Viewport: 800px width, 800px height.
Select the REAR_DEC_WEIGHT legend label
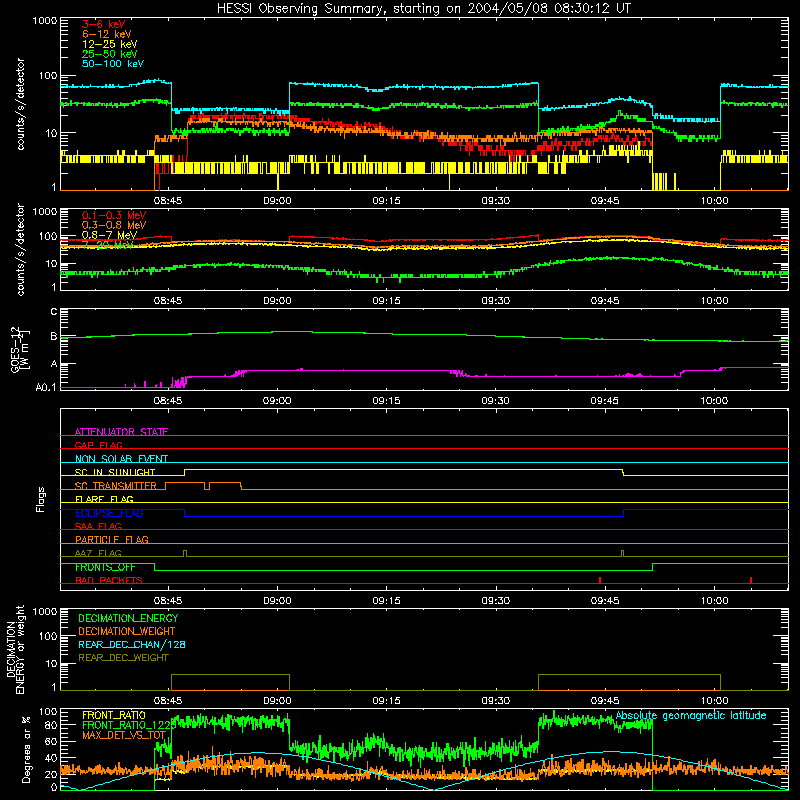click(123, 658)
